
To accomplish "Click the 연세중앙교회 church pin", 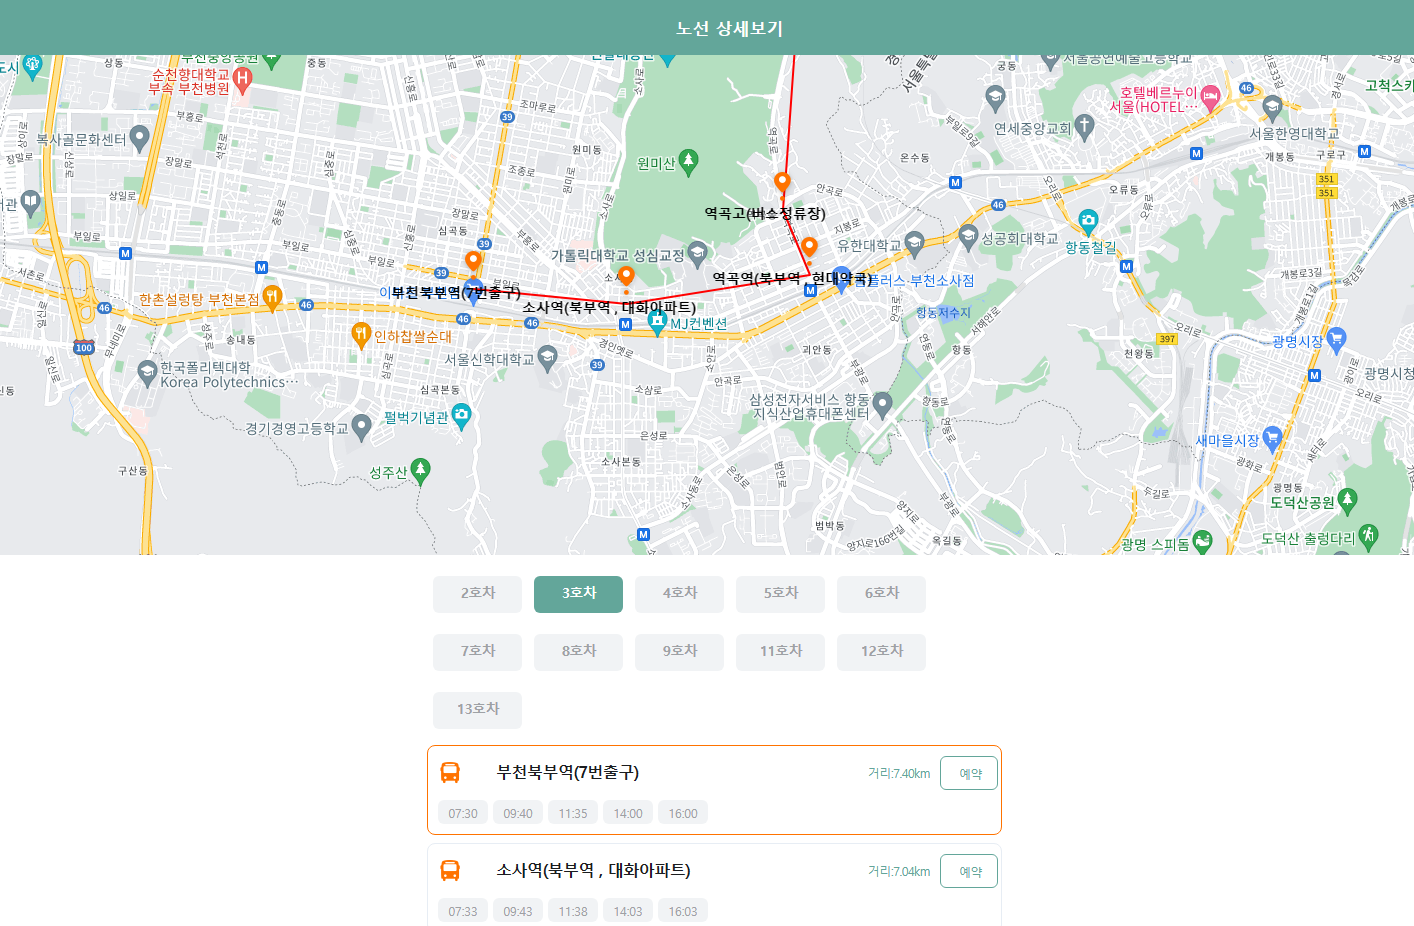I will pyautogui.click(x=1085, y=128).
